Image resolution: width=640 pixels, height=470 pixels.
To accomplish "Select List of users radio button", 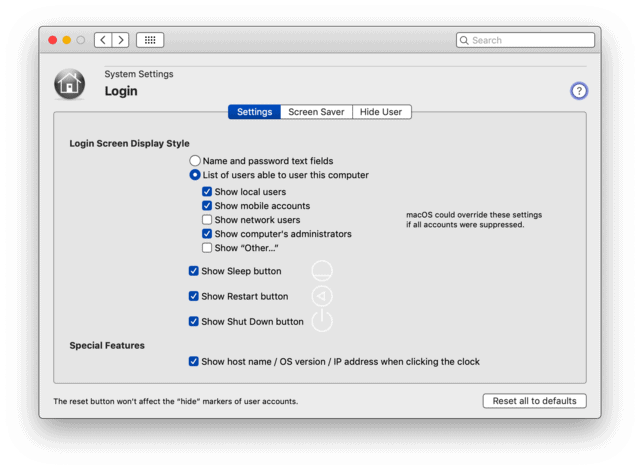I will coord(195,175).
